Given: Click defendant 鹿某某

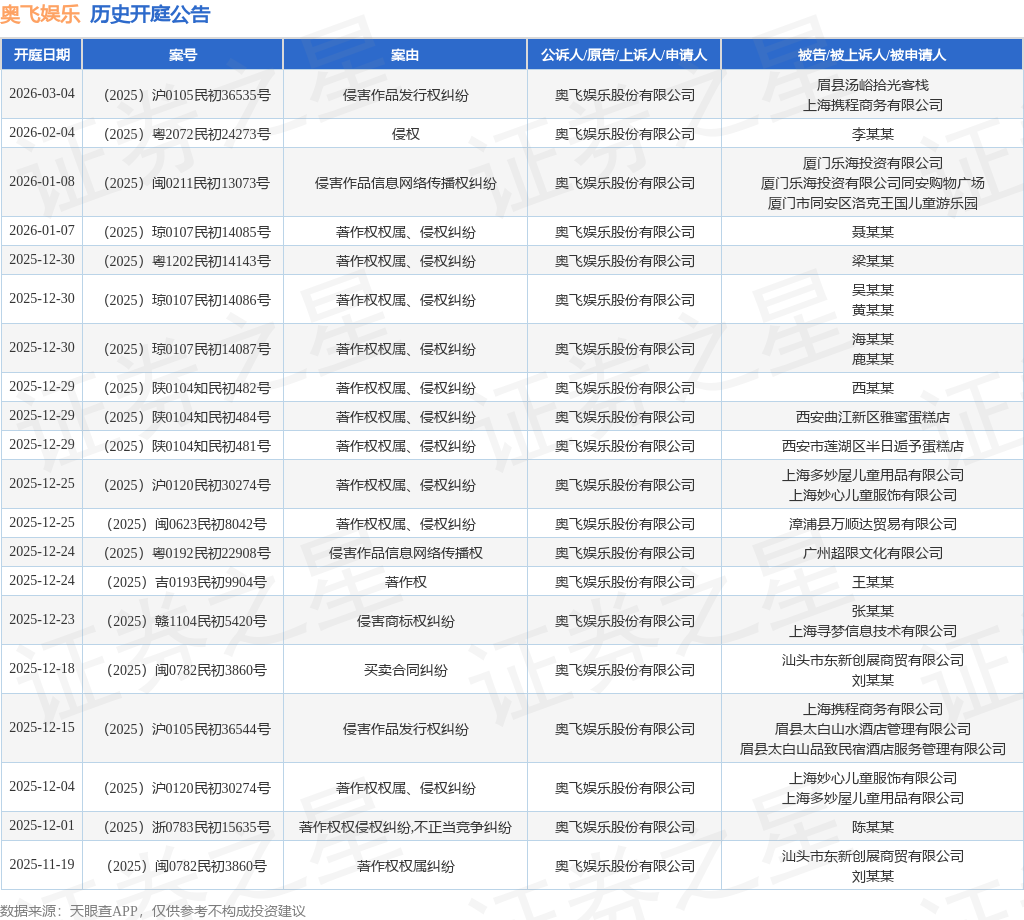Looking at the screenshot, I should (872, 359).
